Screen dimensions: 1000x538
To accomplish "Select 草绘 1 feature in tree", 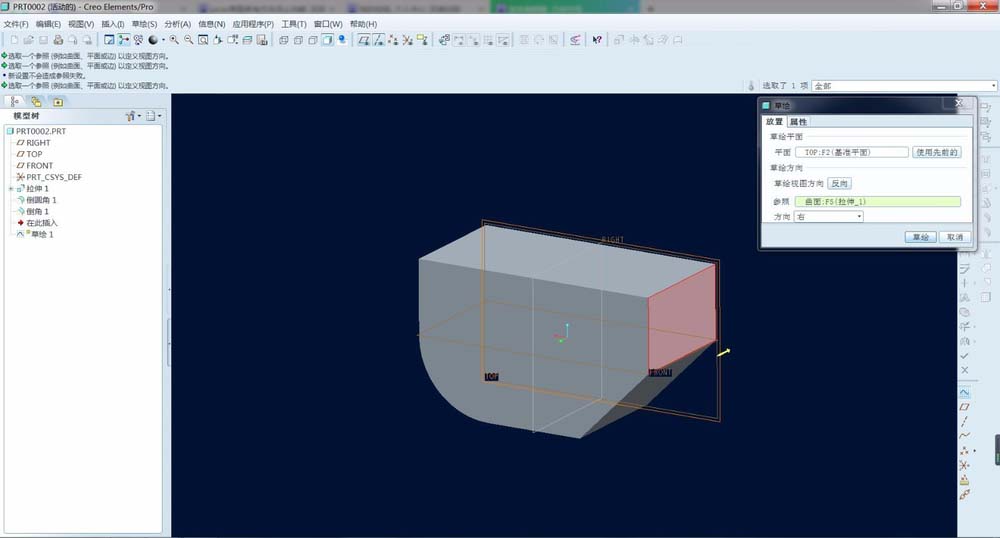I will (42, 234).
